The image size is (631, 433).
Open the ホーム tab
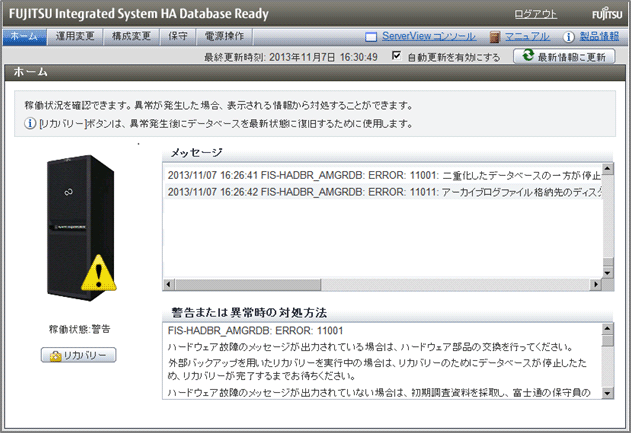[x=25, y=37]
